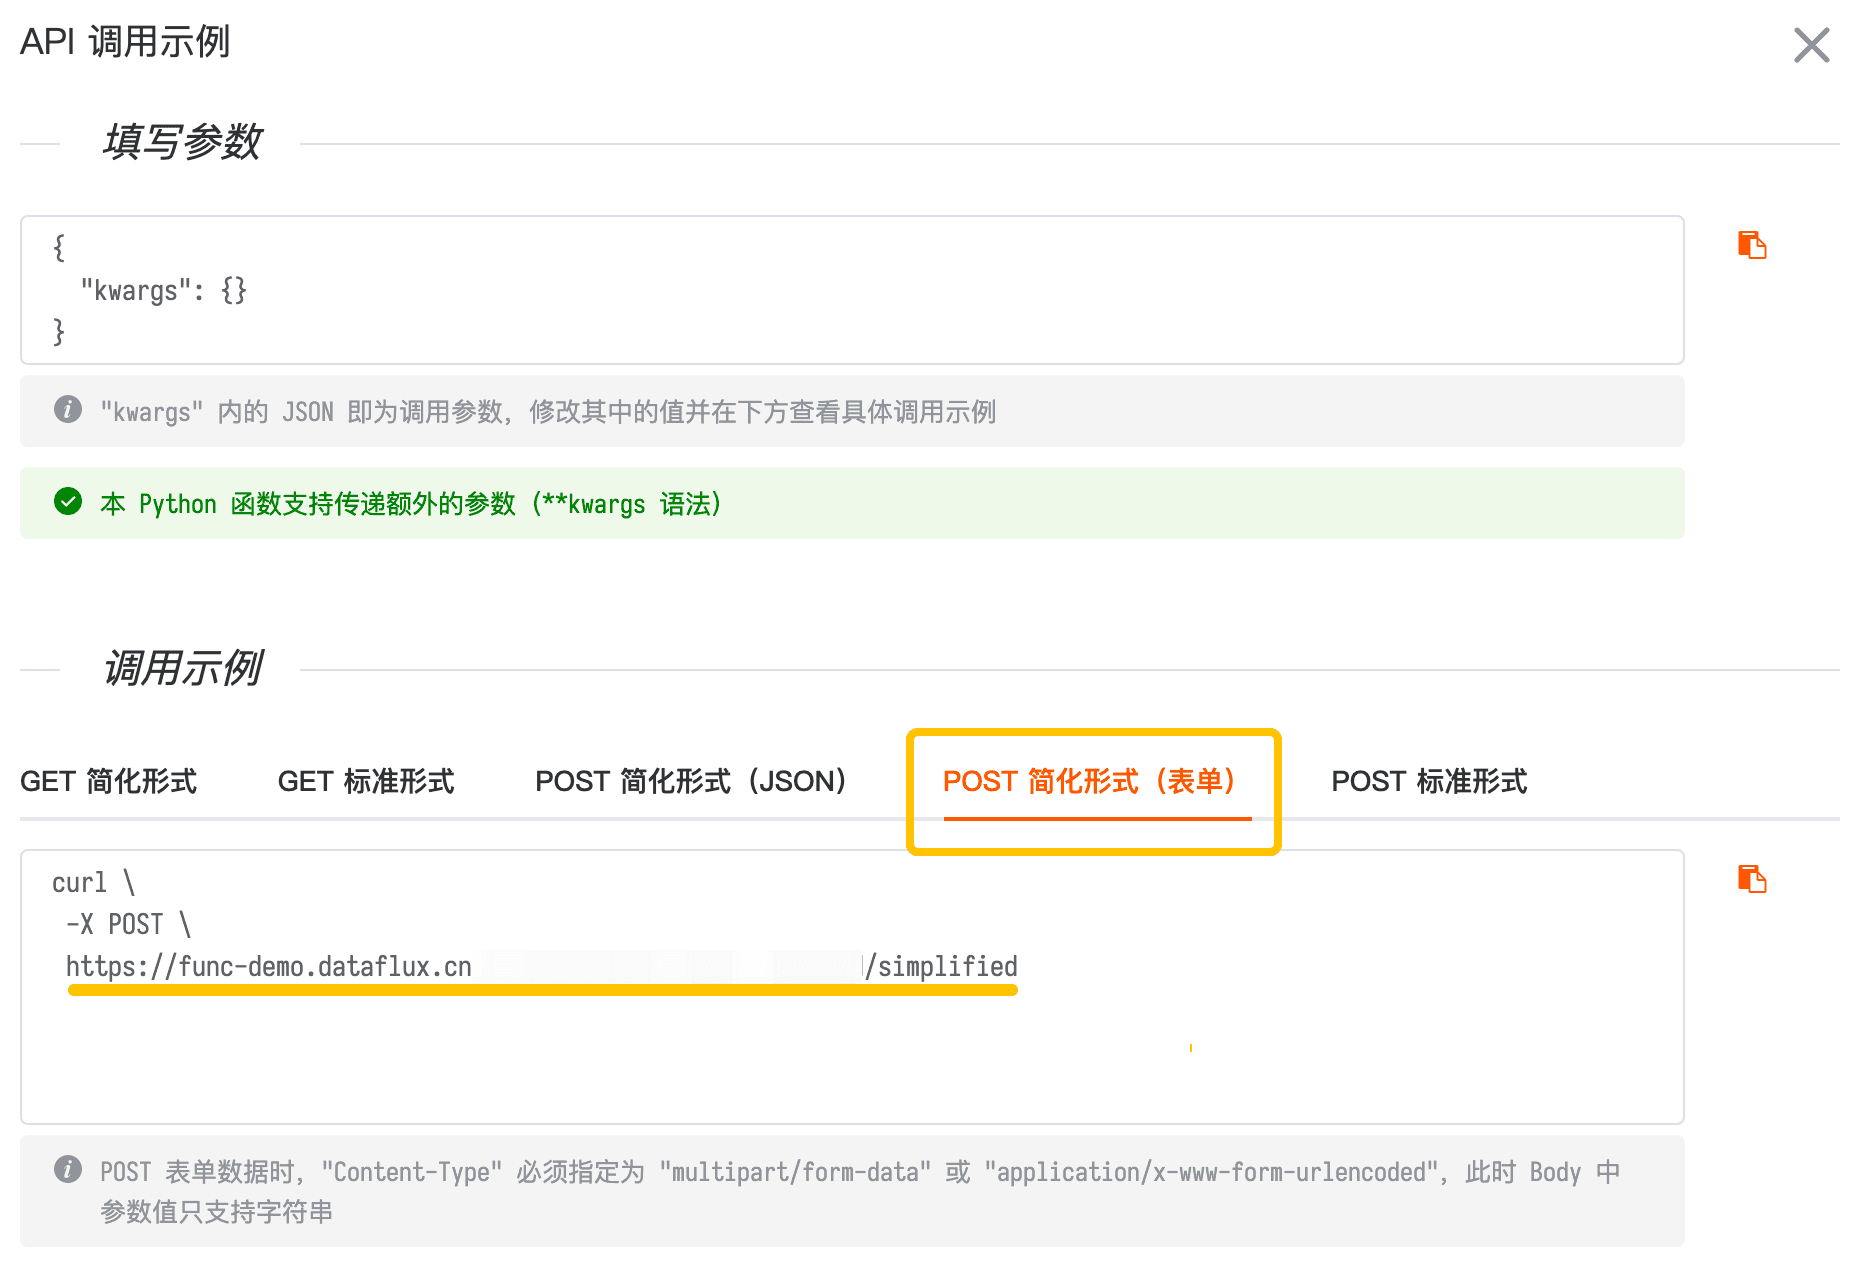Image resolution: width=1862 pixels, height=1266 pixels.
Task: Switch to the GET 简化形式 tab
Action: coord(110,781)
